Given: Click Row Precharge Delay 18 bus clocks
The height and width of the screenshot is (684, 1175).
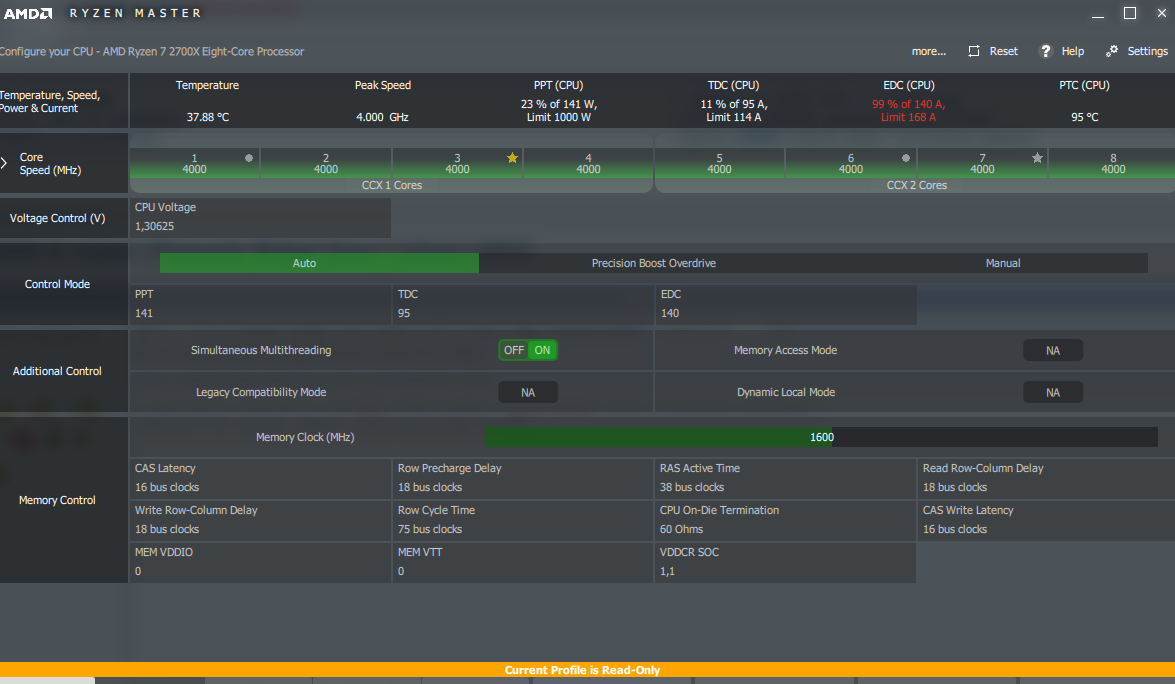Looking at the screenshot, I should coord(523,478).
